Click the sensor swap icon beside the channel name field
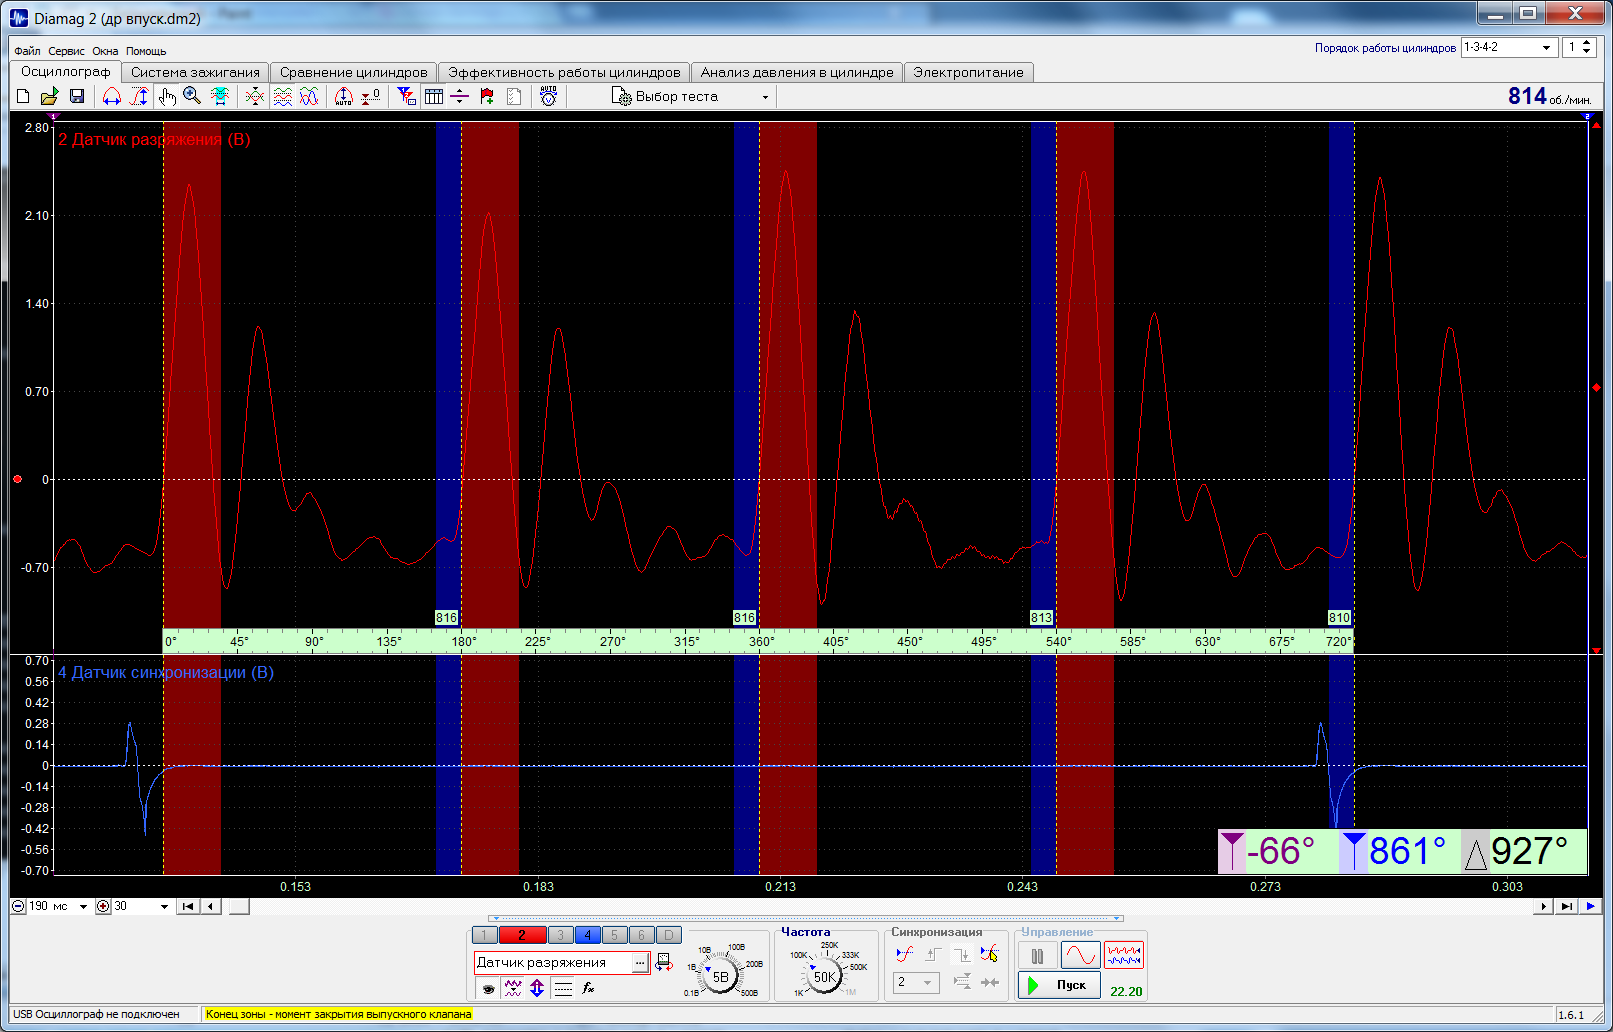Viewport: 1613px width, 1032px height. pos(664,963)
